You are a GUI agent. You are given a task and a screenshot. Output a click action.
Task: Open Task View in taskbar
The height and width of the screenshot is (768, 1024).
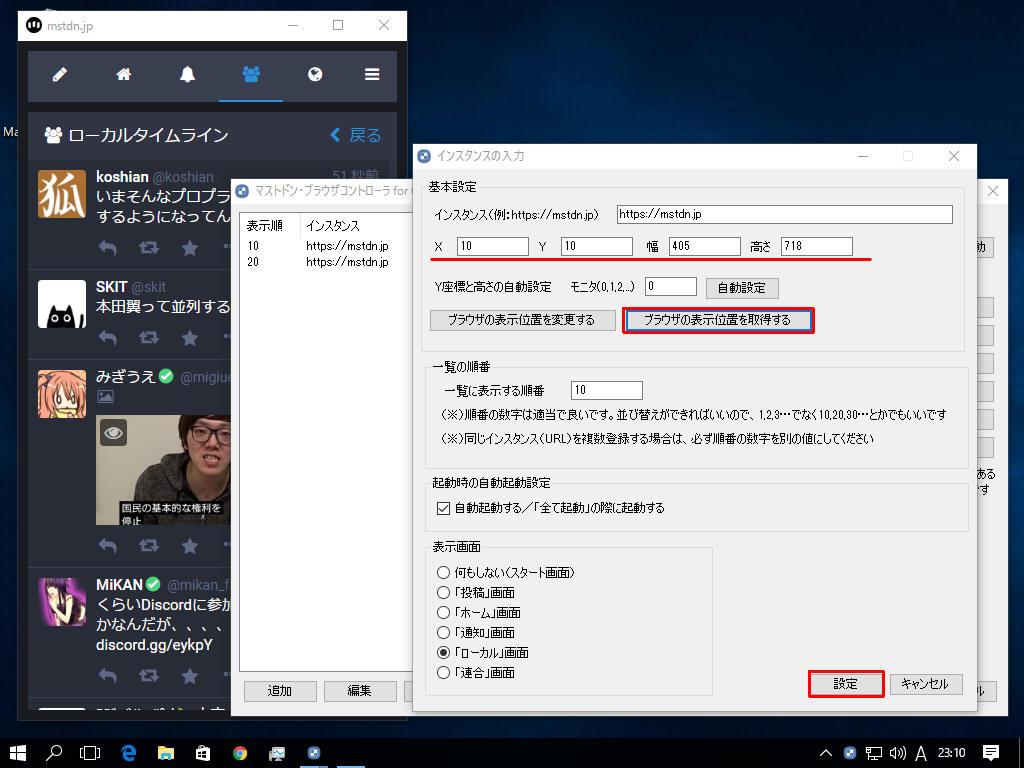89,753
